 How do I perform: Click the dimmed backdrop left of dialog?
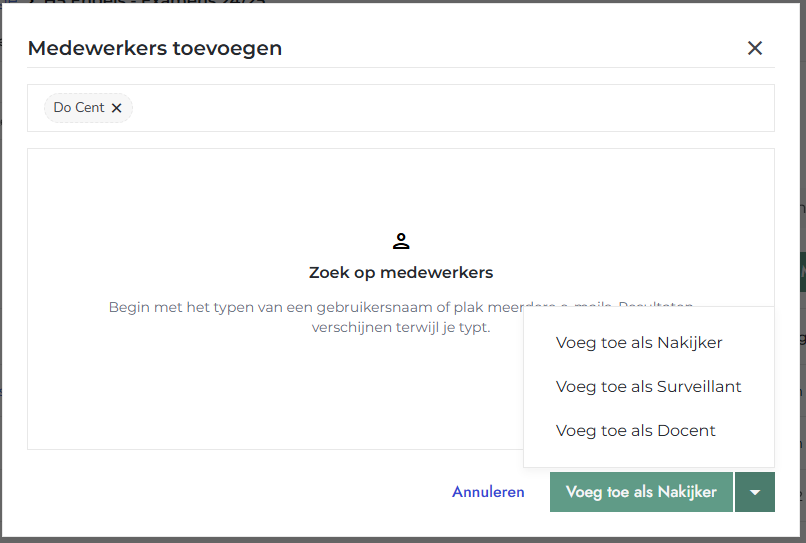[3, 300]
